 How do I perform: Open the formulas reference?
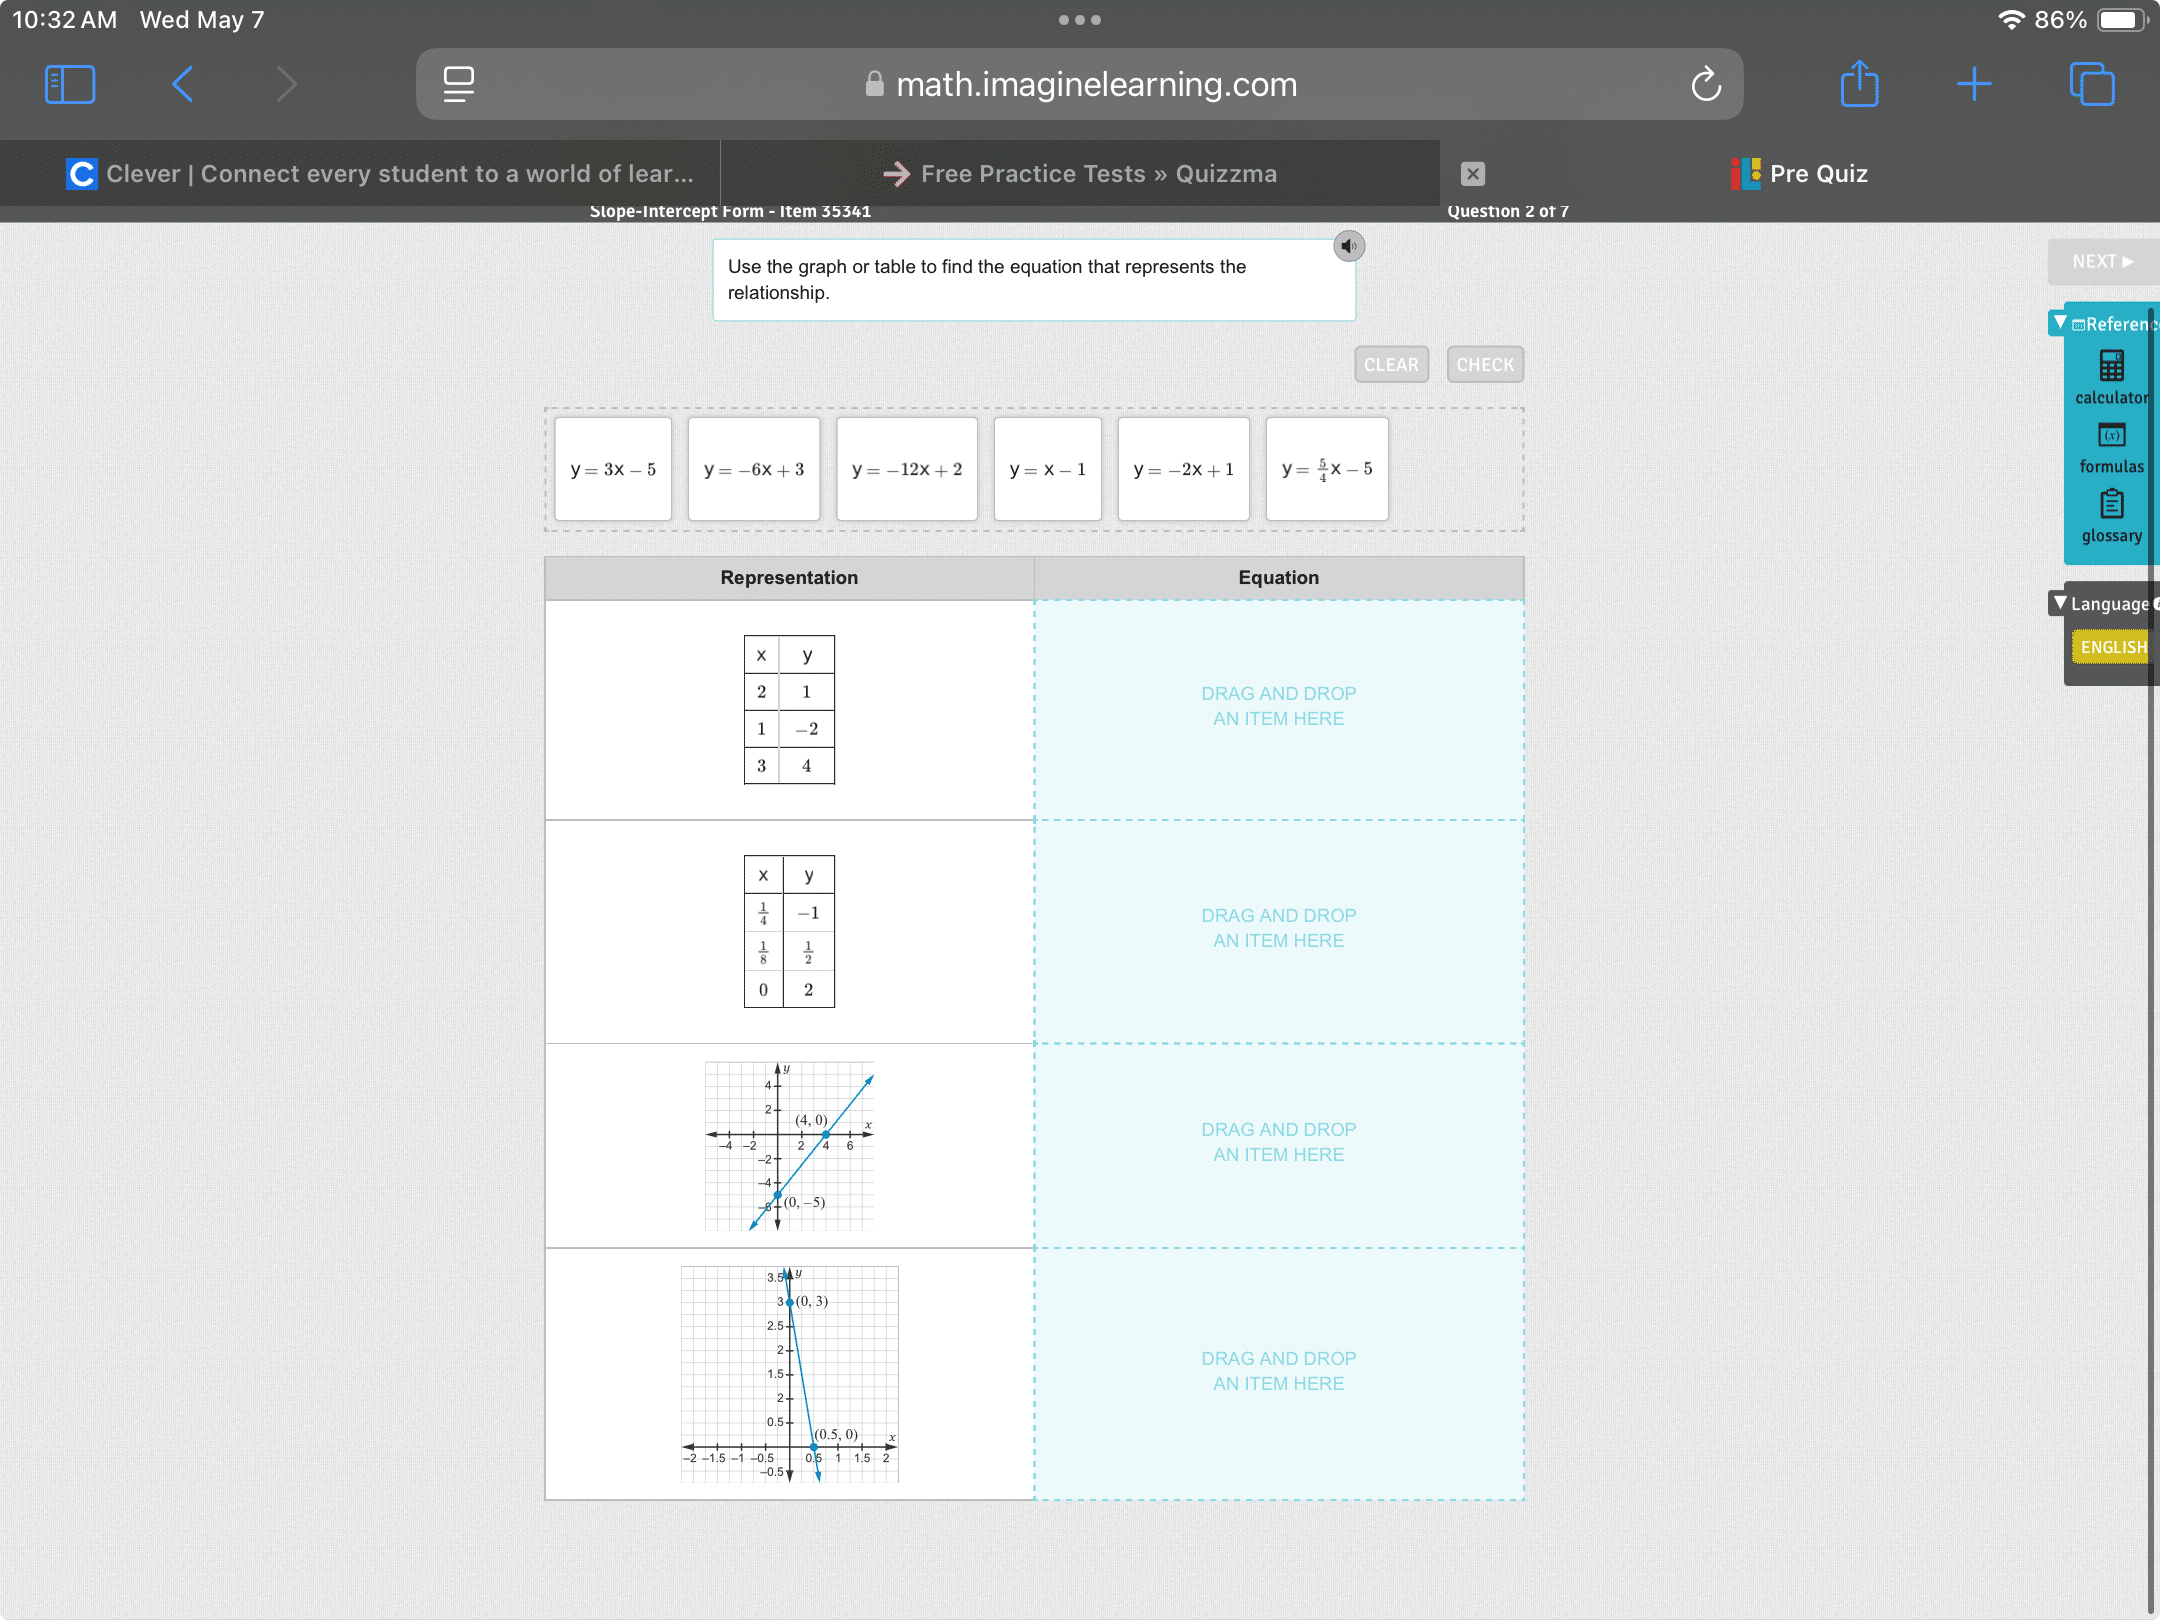click(x=2111, y=447)
